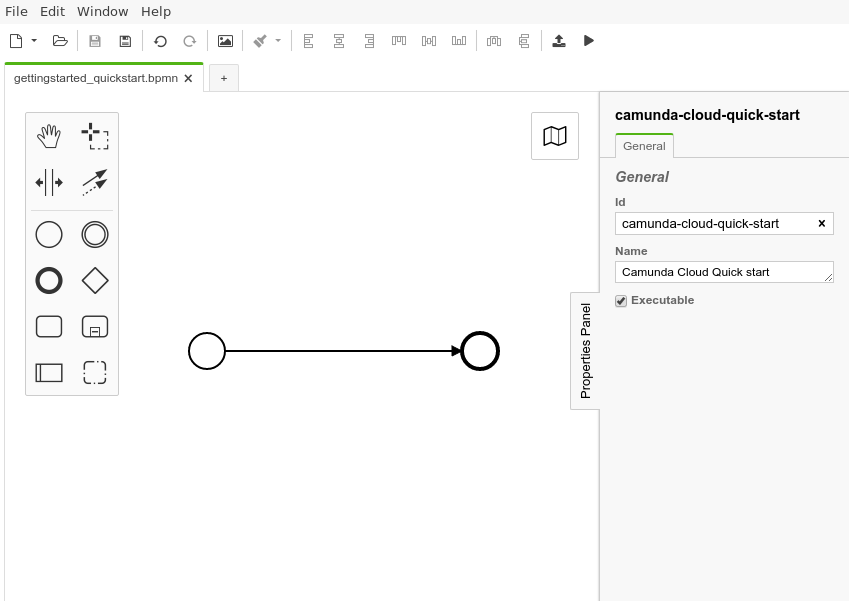
Task: Create a gateway diamond from palette
Action: click(95, 281)
